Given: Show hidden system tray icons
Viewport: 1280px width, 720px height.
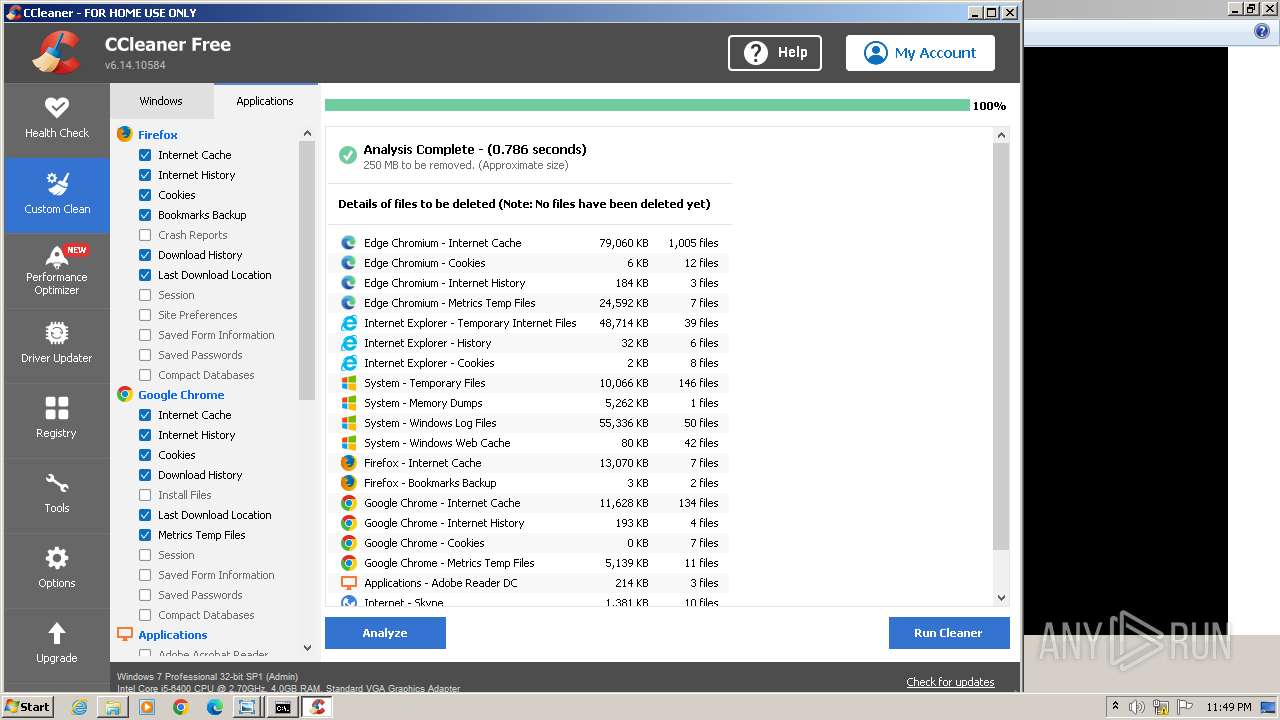Looking at the screenshot, I should coord(1114,706).
